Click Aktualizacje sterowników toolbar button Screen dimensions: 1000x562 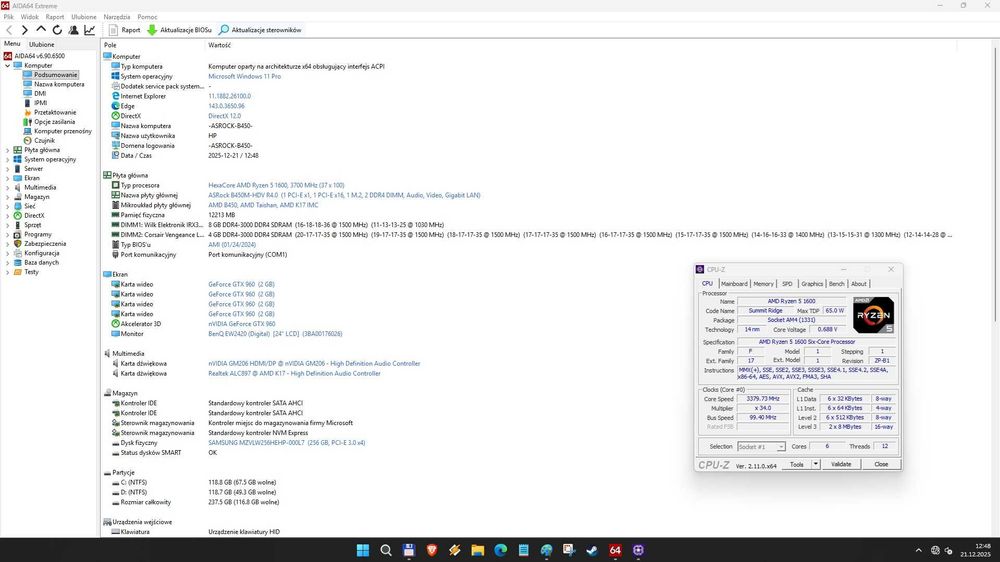click(x=260, y=30)
